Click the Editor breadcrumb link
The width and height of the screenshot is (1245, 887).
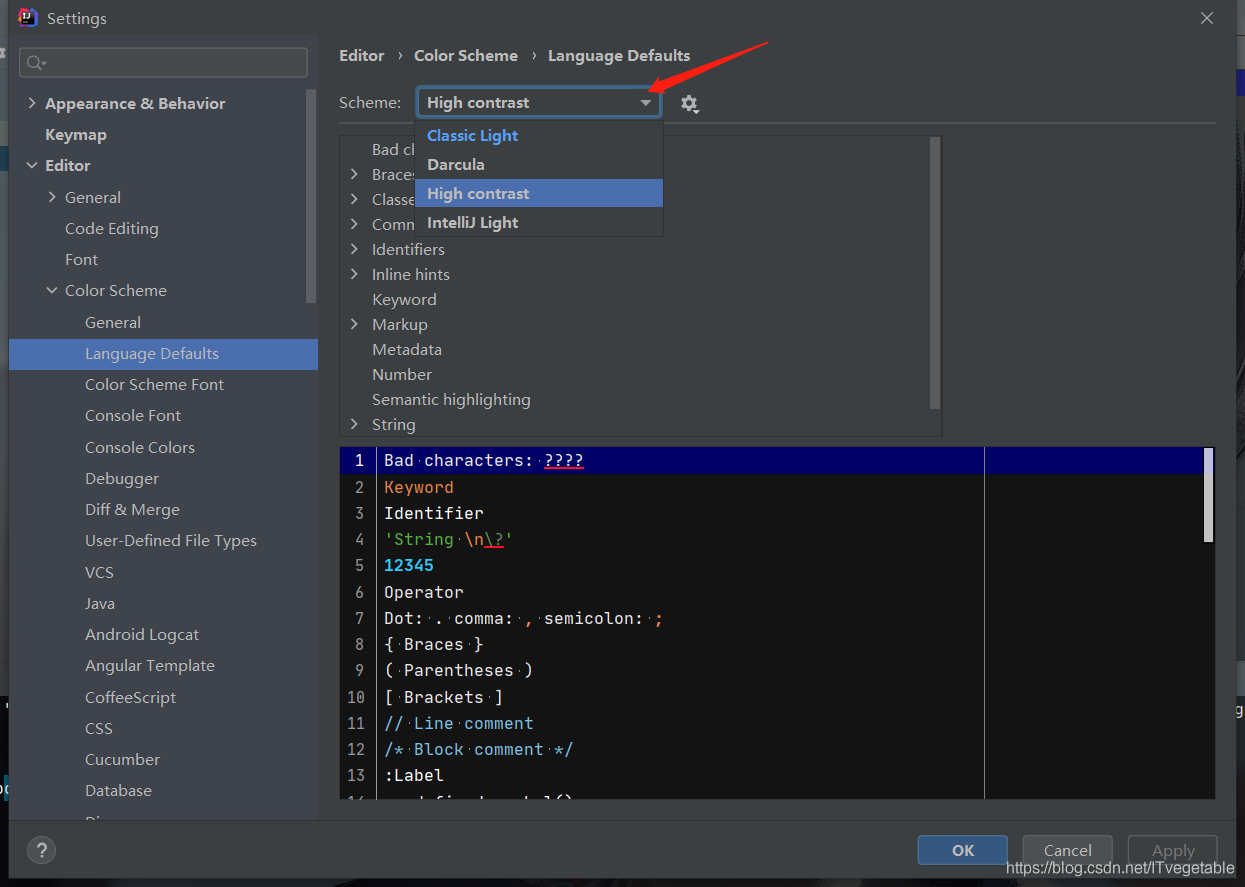point(362,56)
